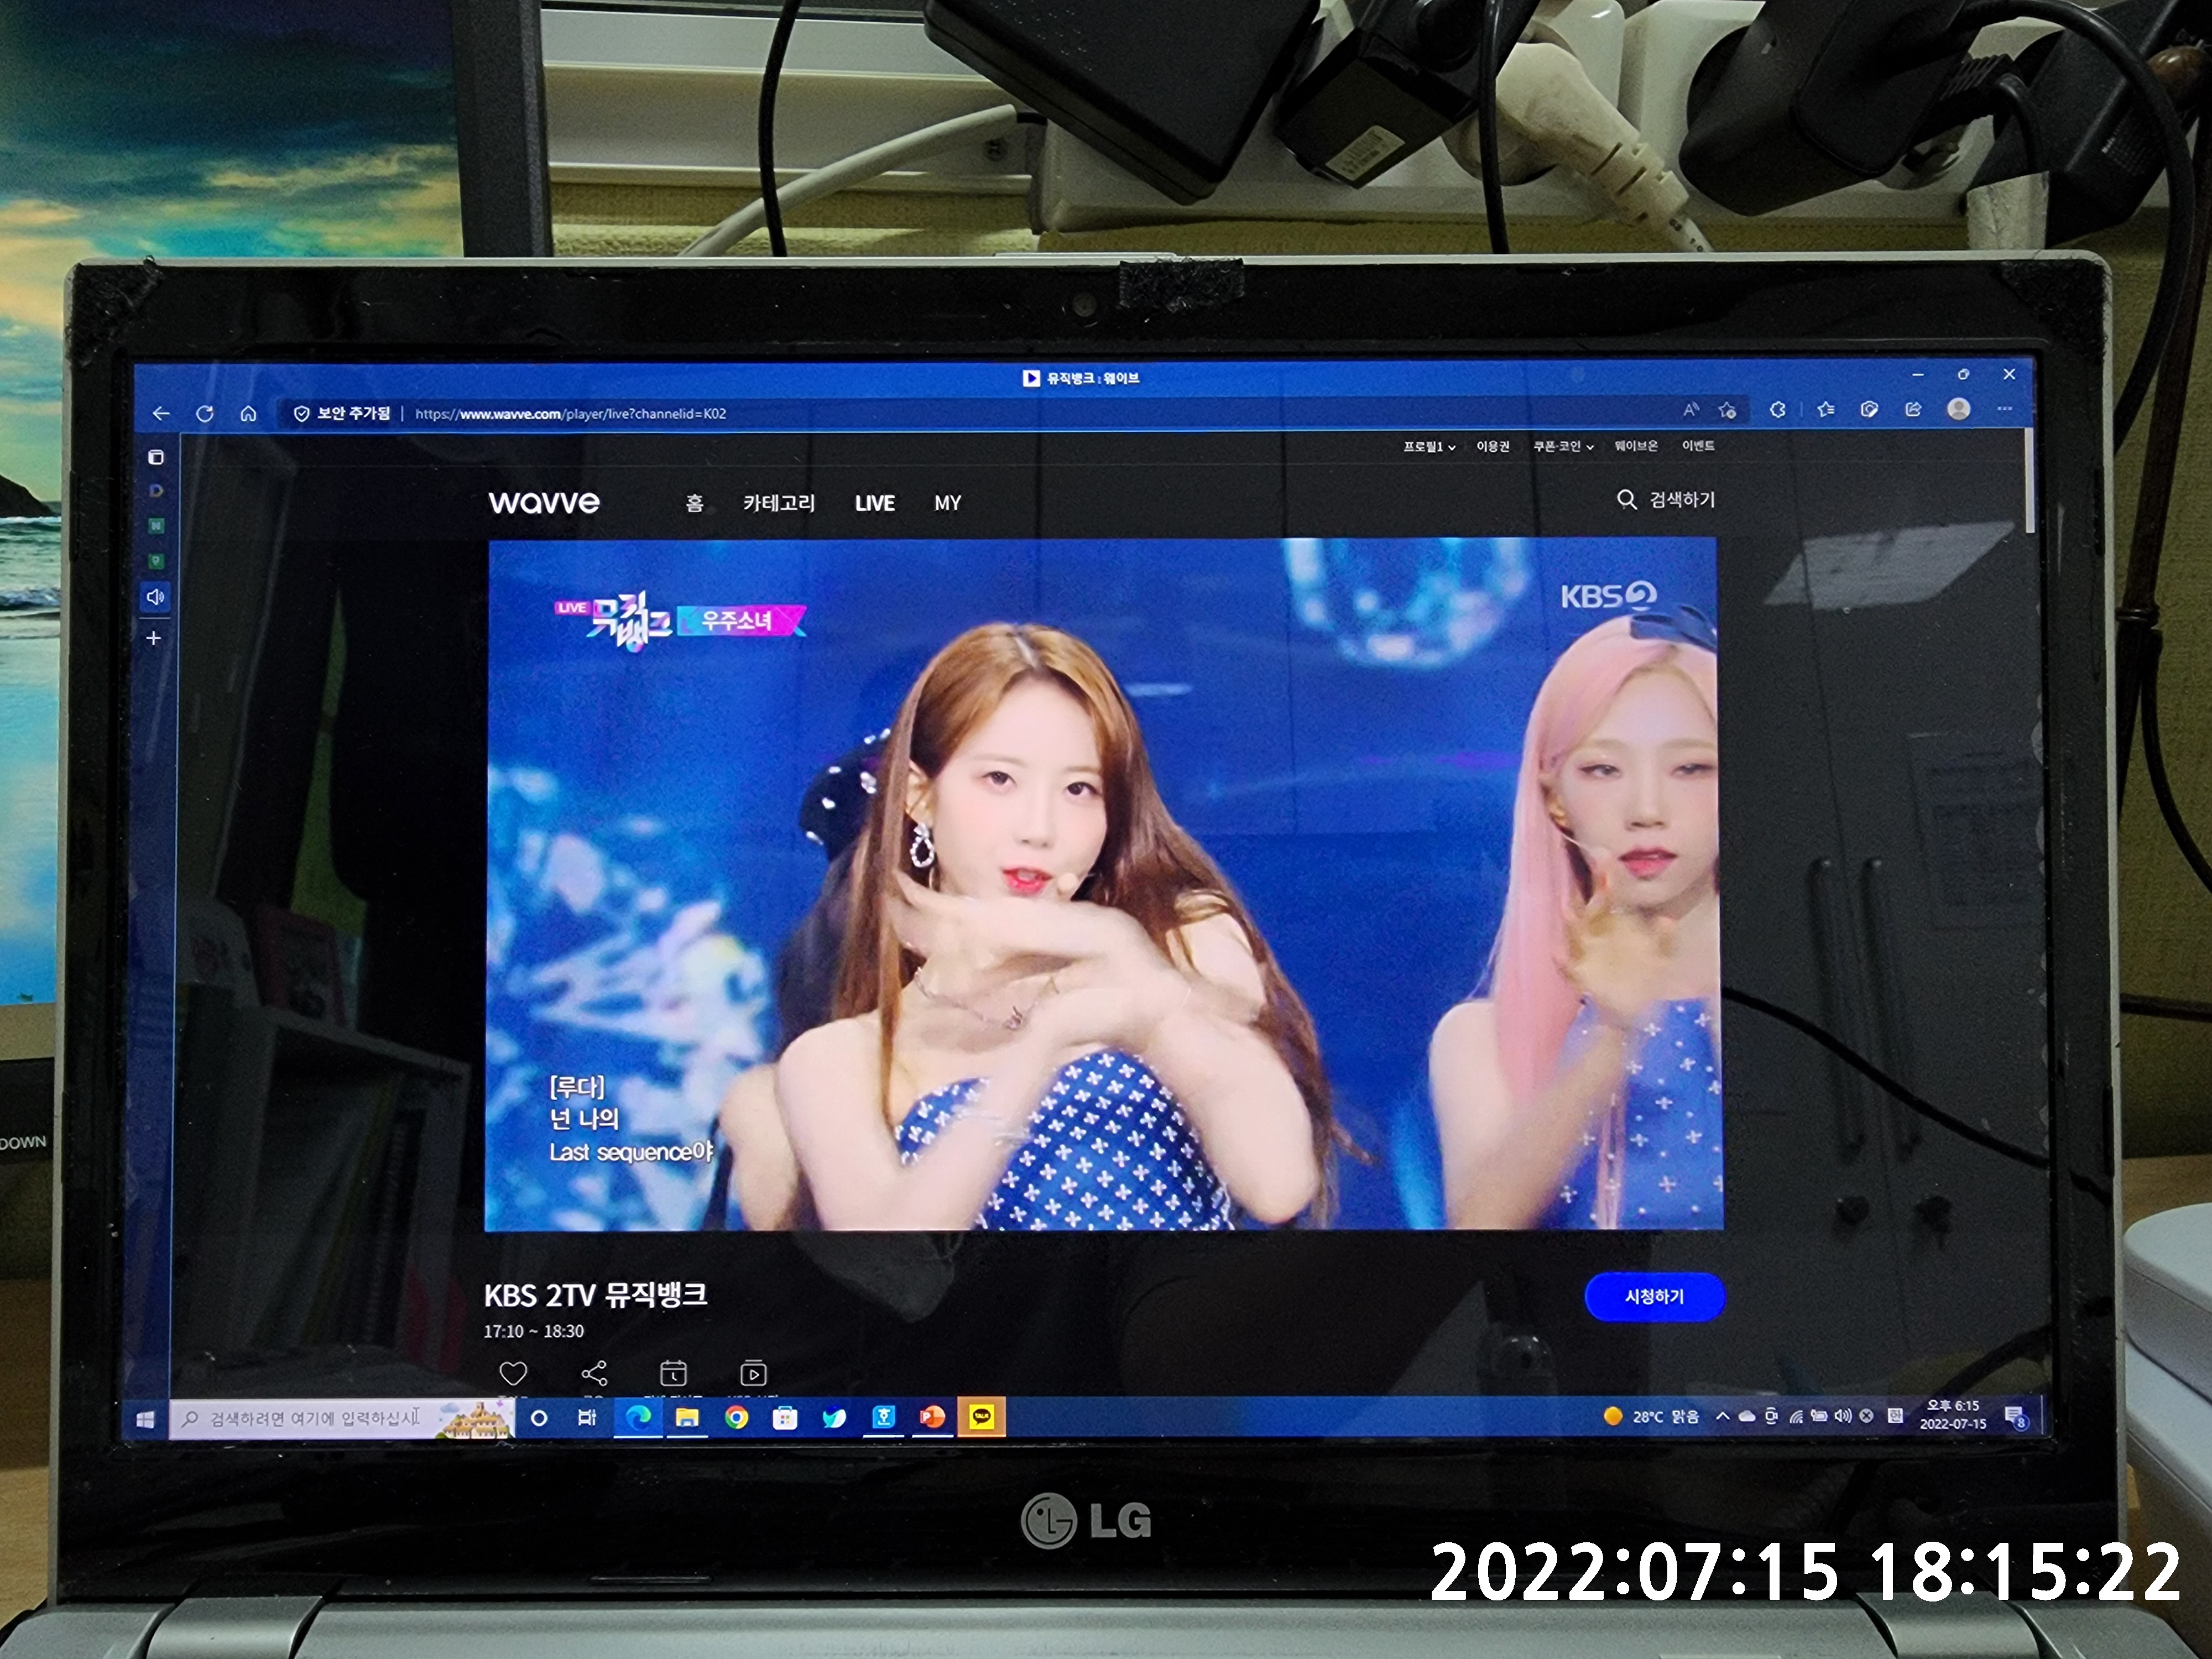Open Edge Settings and more ellipsis
Viewport: 2212px width, 1659px height.
2005,408
